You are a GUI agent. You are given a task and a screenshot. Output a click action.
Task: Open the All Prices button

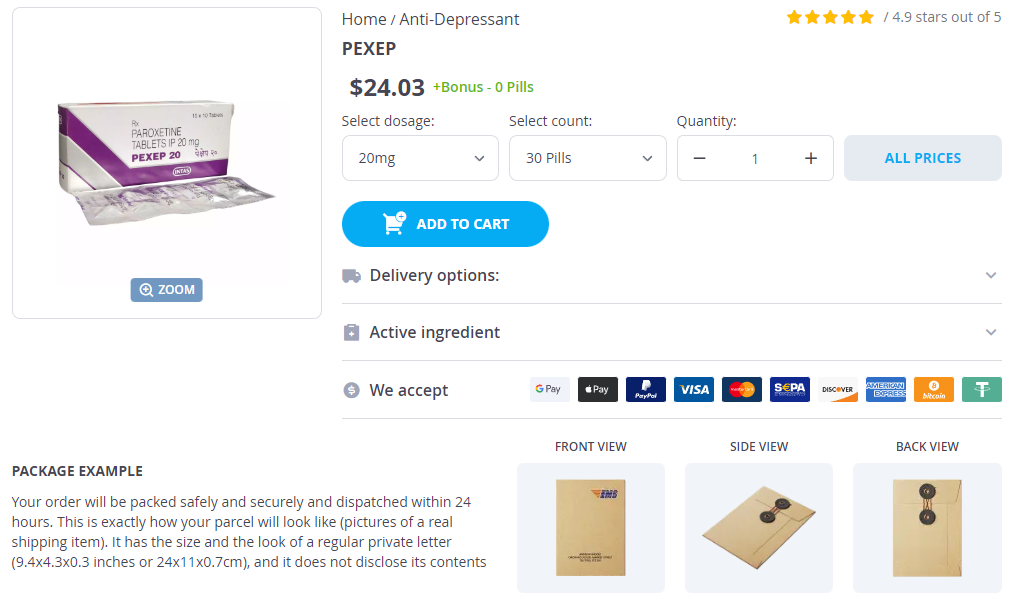pyautogui.click(x=922, y=158)
